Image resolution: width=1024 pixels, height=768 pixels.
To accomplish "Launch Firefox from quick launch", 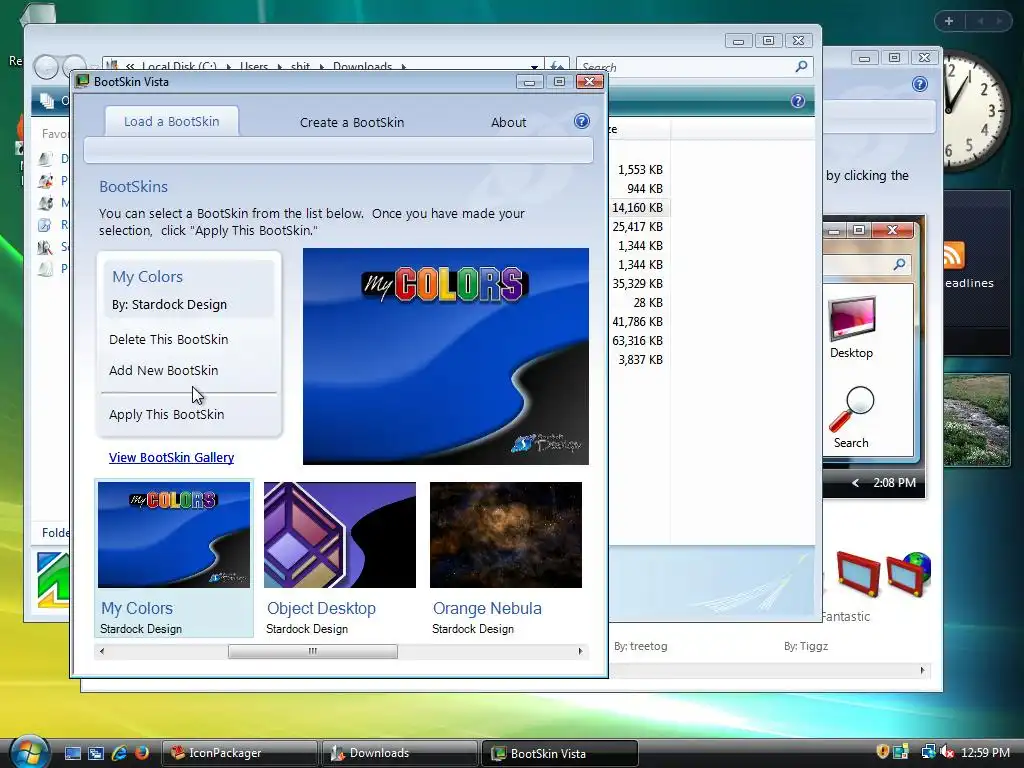I will click(x=141, y=753).
